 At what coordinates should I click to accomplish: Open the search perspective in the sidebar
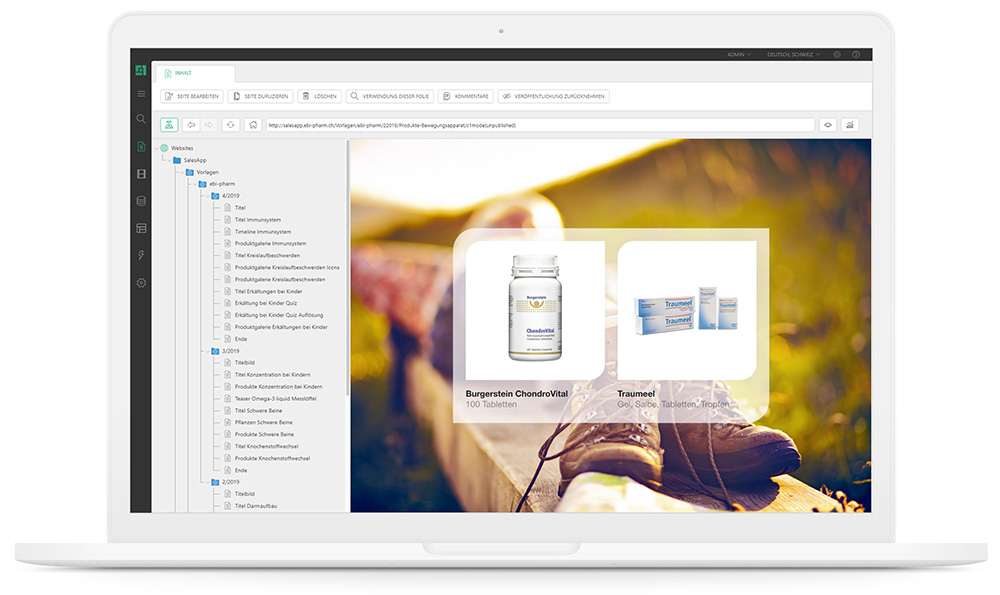point(141,119)
